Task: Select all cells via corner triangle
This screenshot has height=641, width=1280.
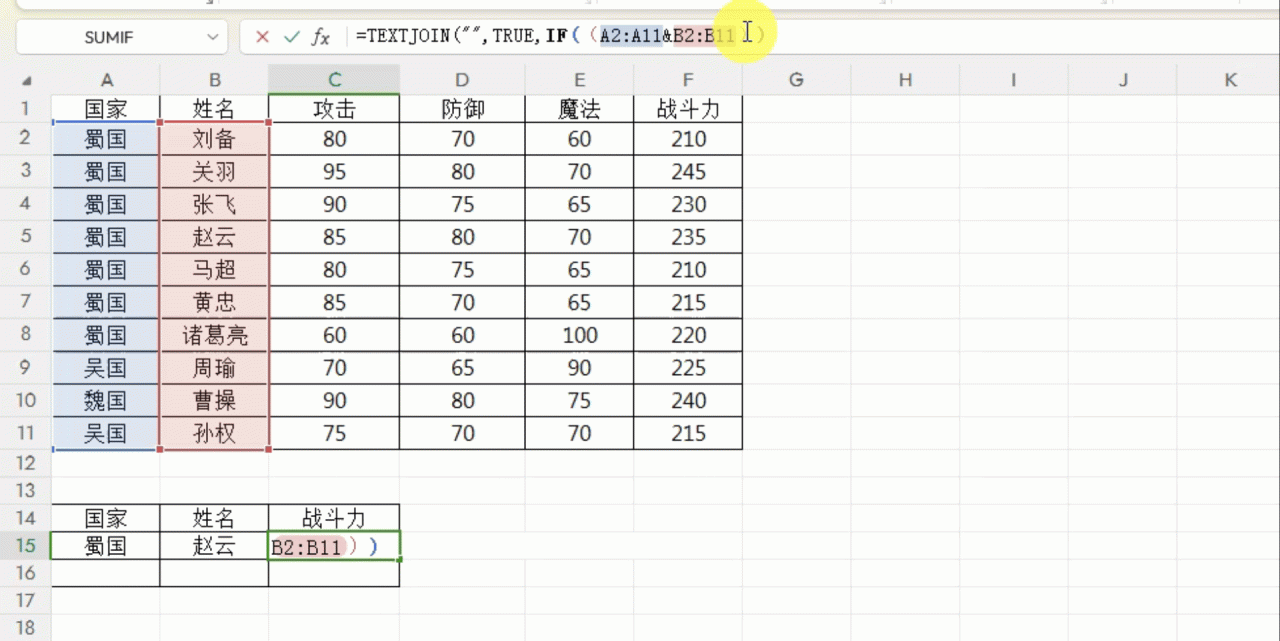Action: point(26,81)
